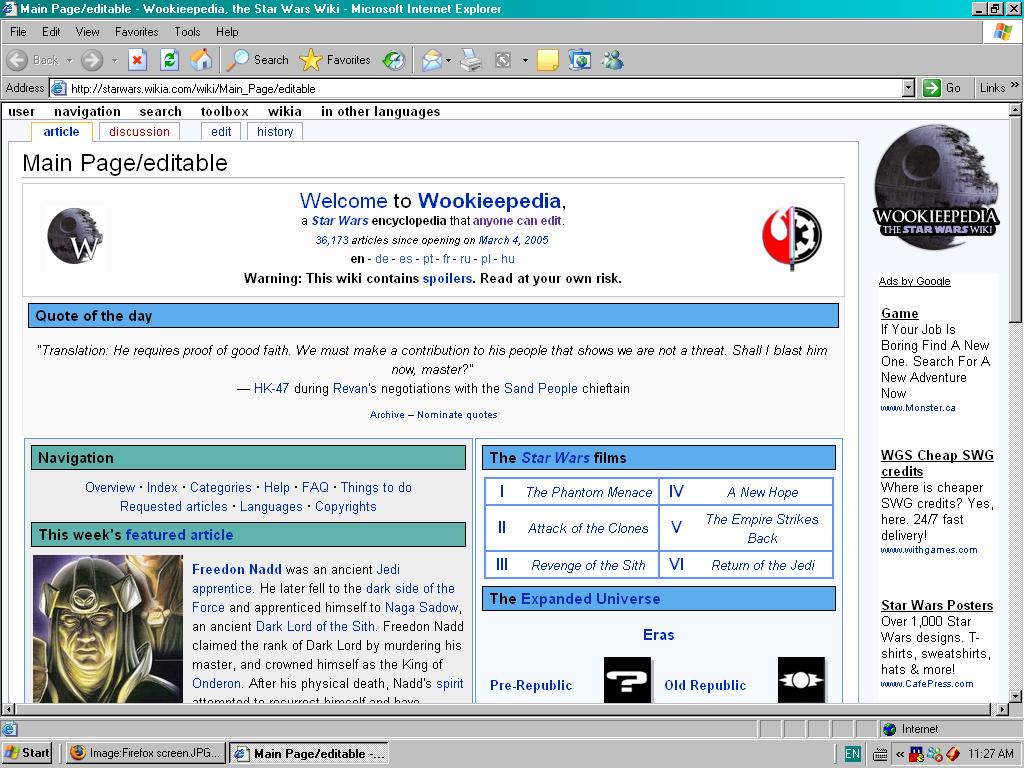Viewport: 1024px width, 768px height.
Task: Select the article tab
Action: pos(61,132)
